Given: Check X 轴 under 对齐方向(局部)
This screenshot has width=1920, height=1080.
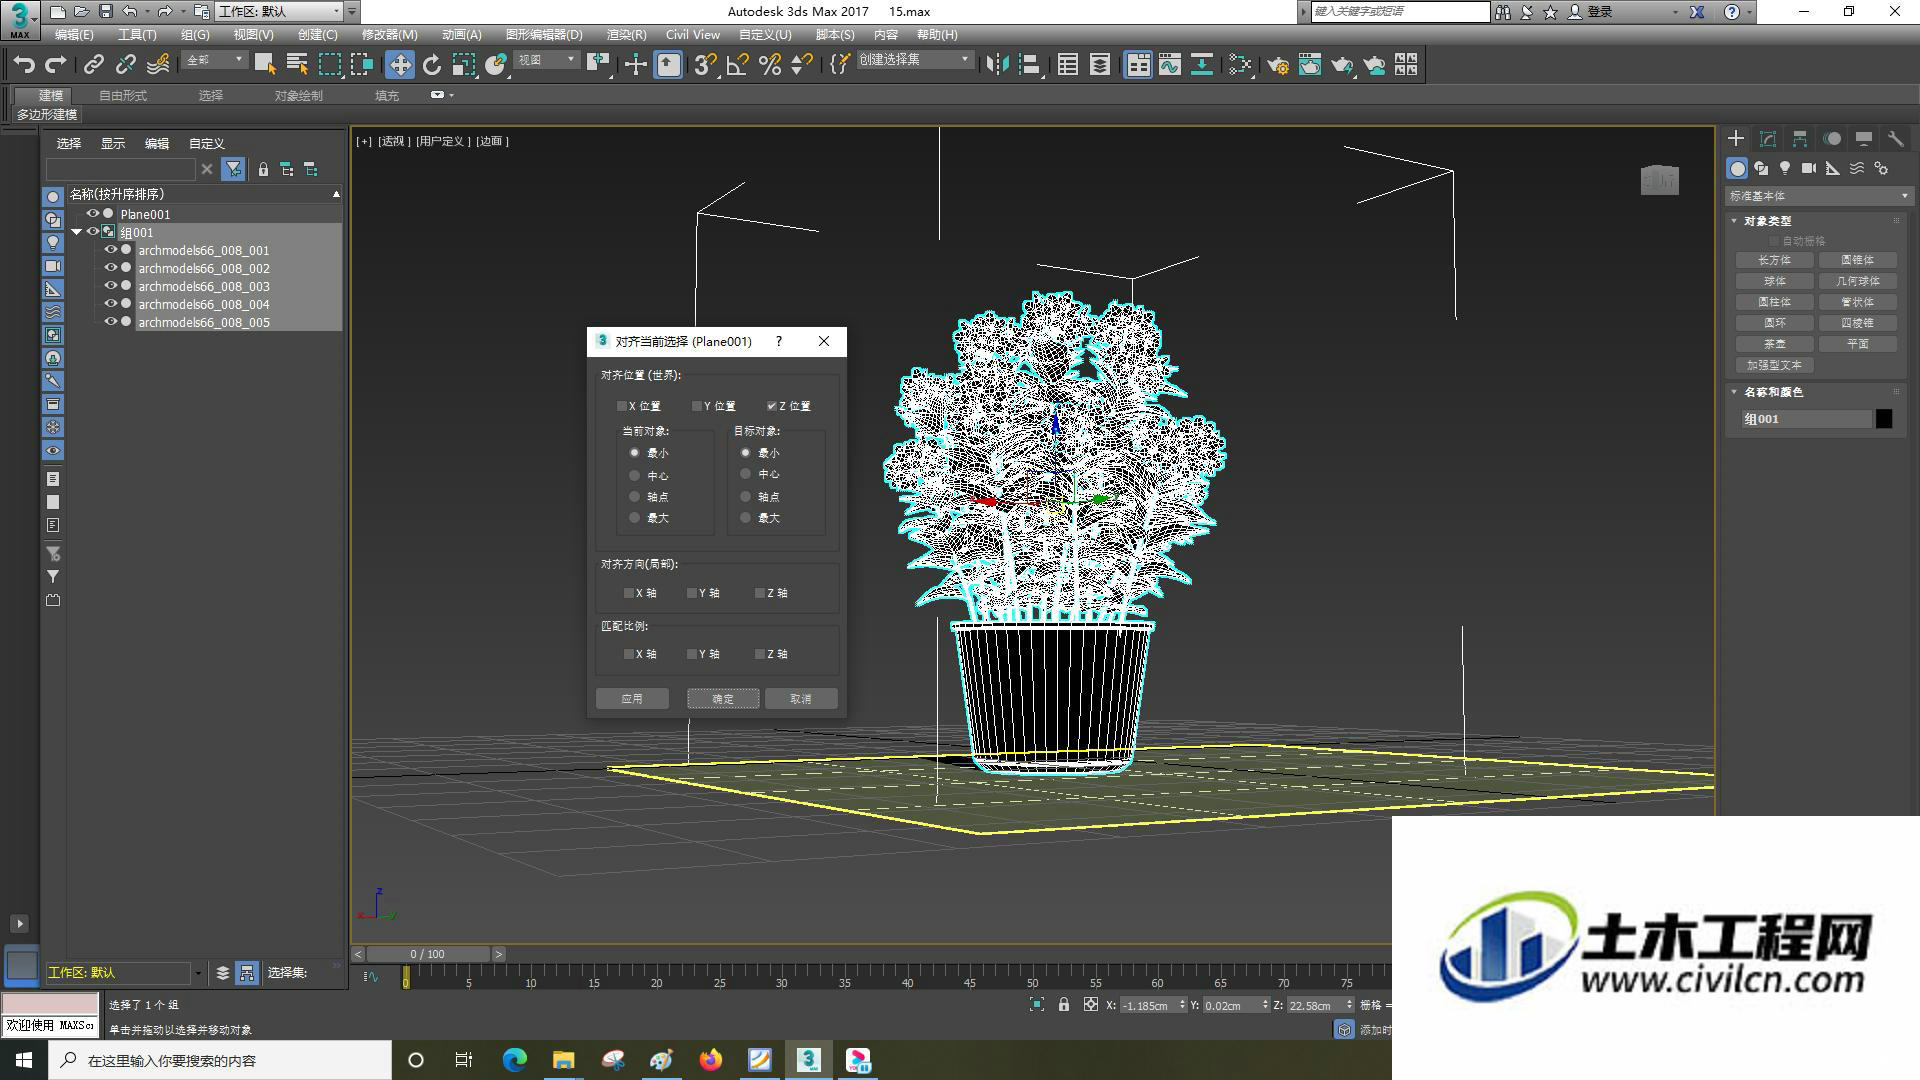Looking at the screenshot, I should click(x=629, y=593).
